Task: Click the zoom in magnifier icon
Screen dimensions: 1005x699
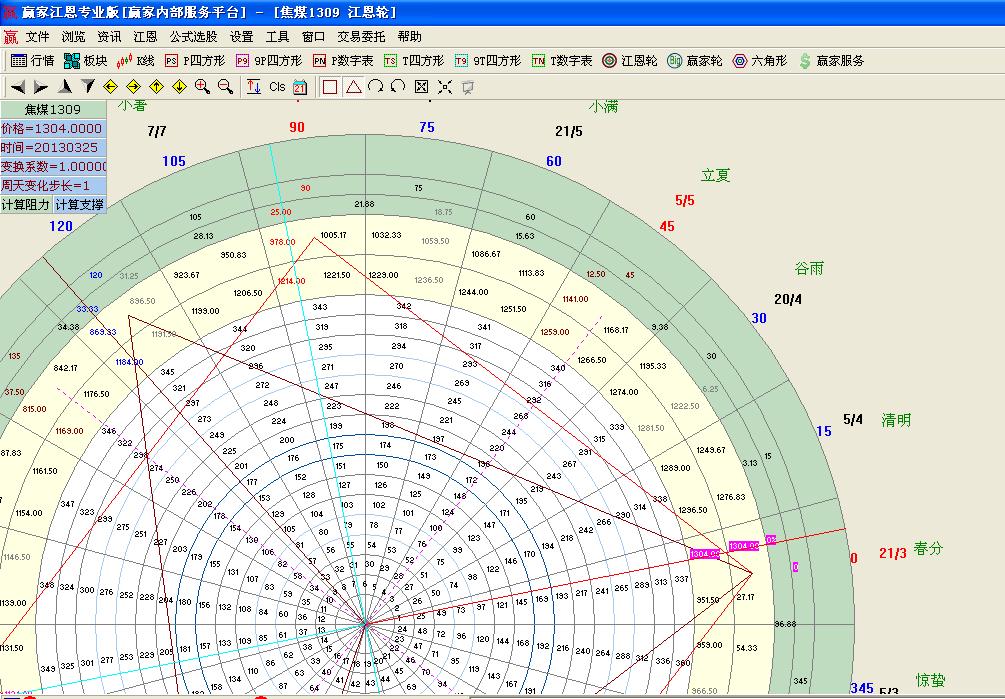Action: click(x=203, y=87)
